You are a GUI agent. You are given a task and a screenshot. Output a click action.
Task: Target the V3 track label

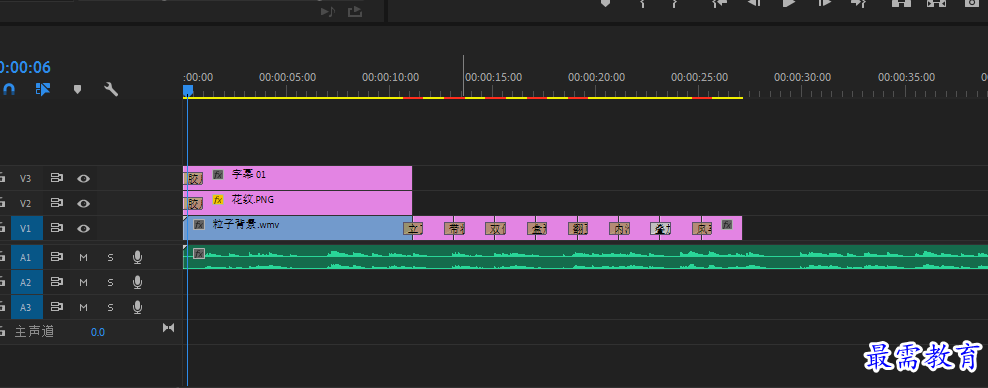tap(25, 179)
